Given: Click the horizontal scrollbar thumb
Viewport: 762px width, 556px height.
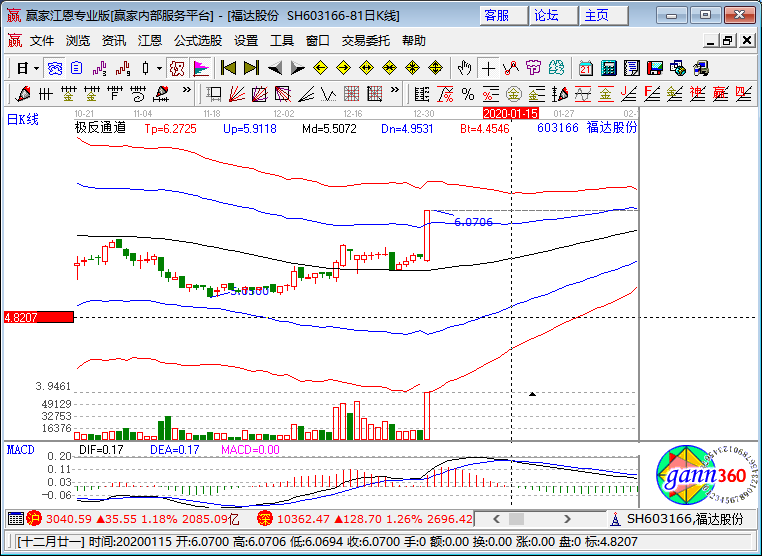Looking at the screenshot, I should (517, 519).
